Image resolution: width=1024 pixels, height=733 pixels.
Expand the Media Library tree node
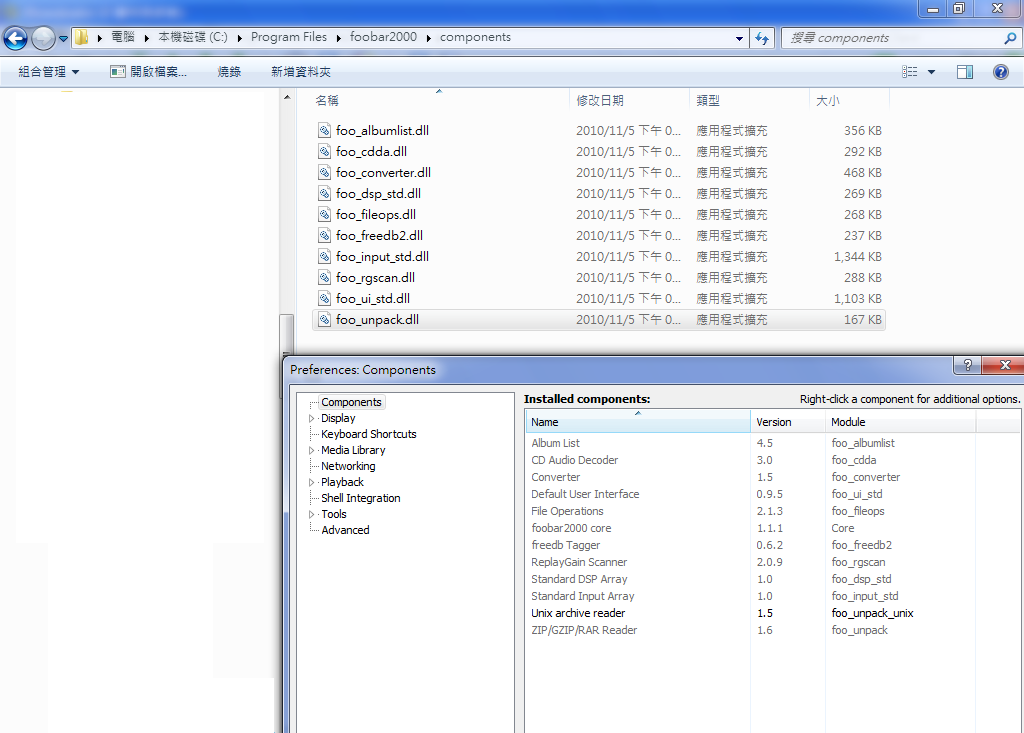(x=312, y=451)
